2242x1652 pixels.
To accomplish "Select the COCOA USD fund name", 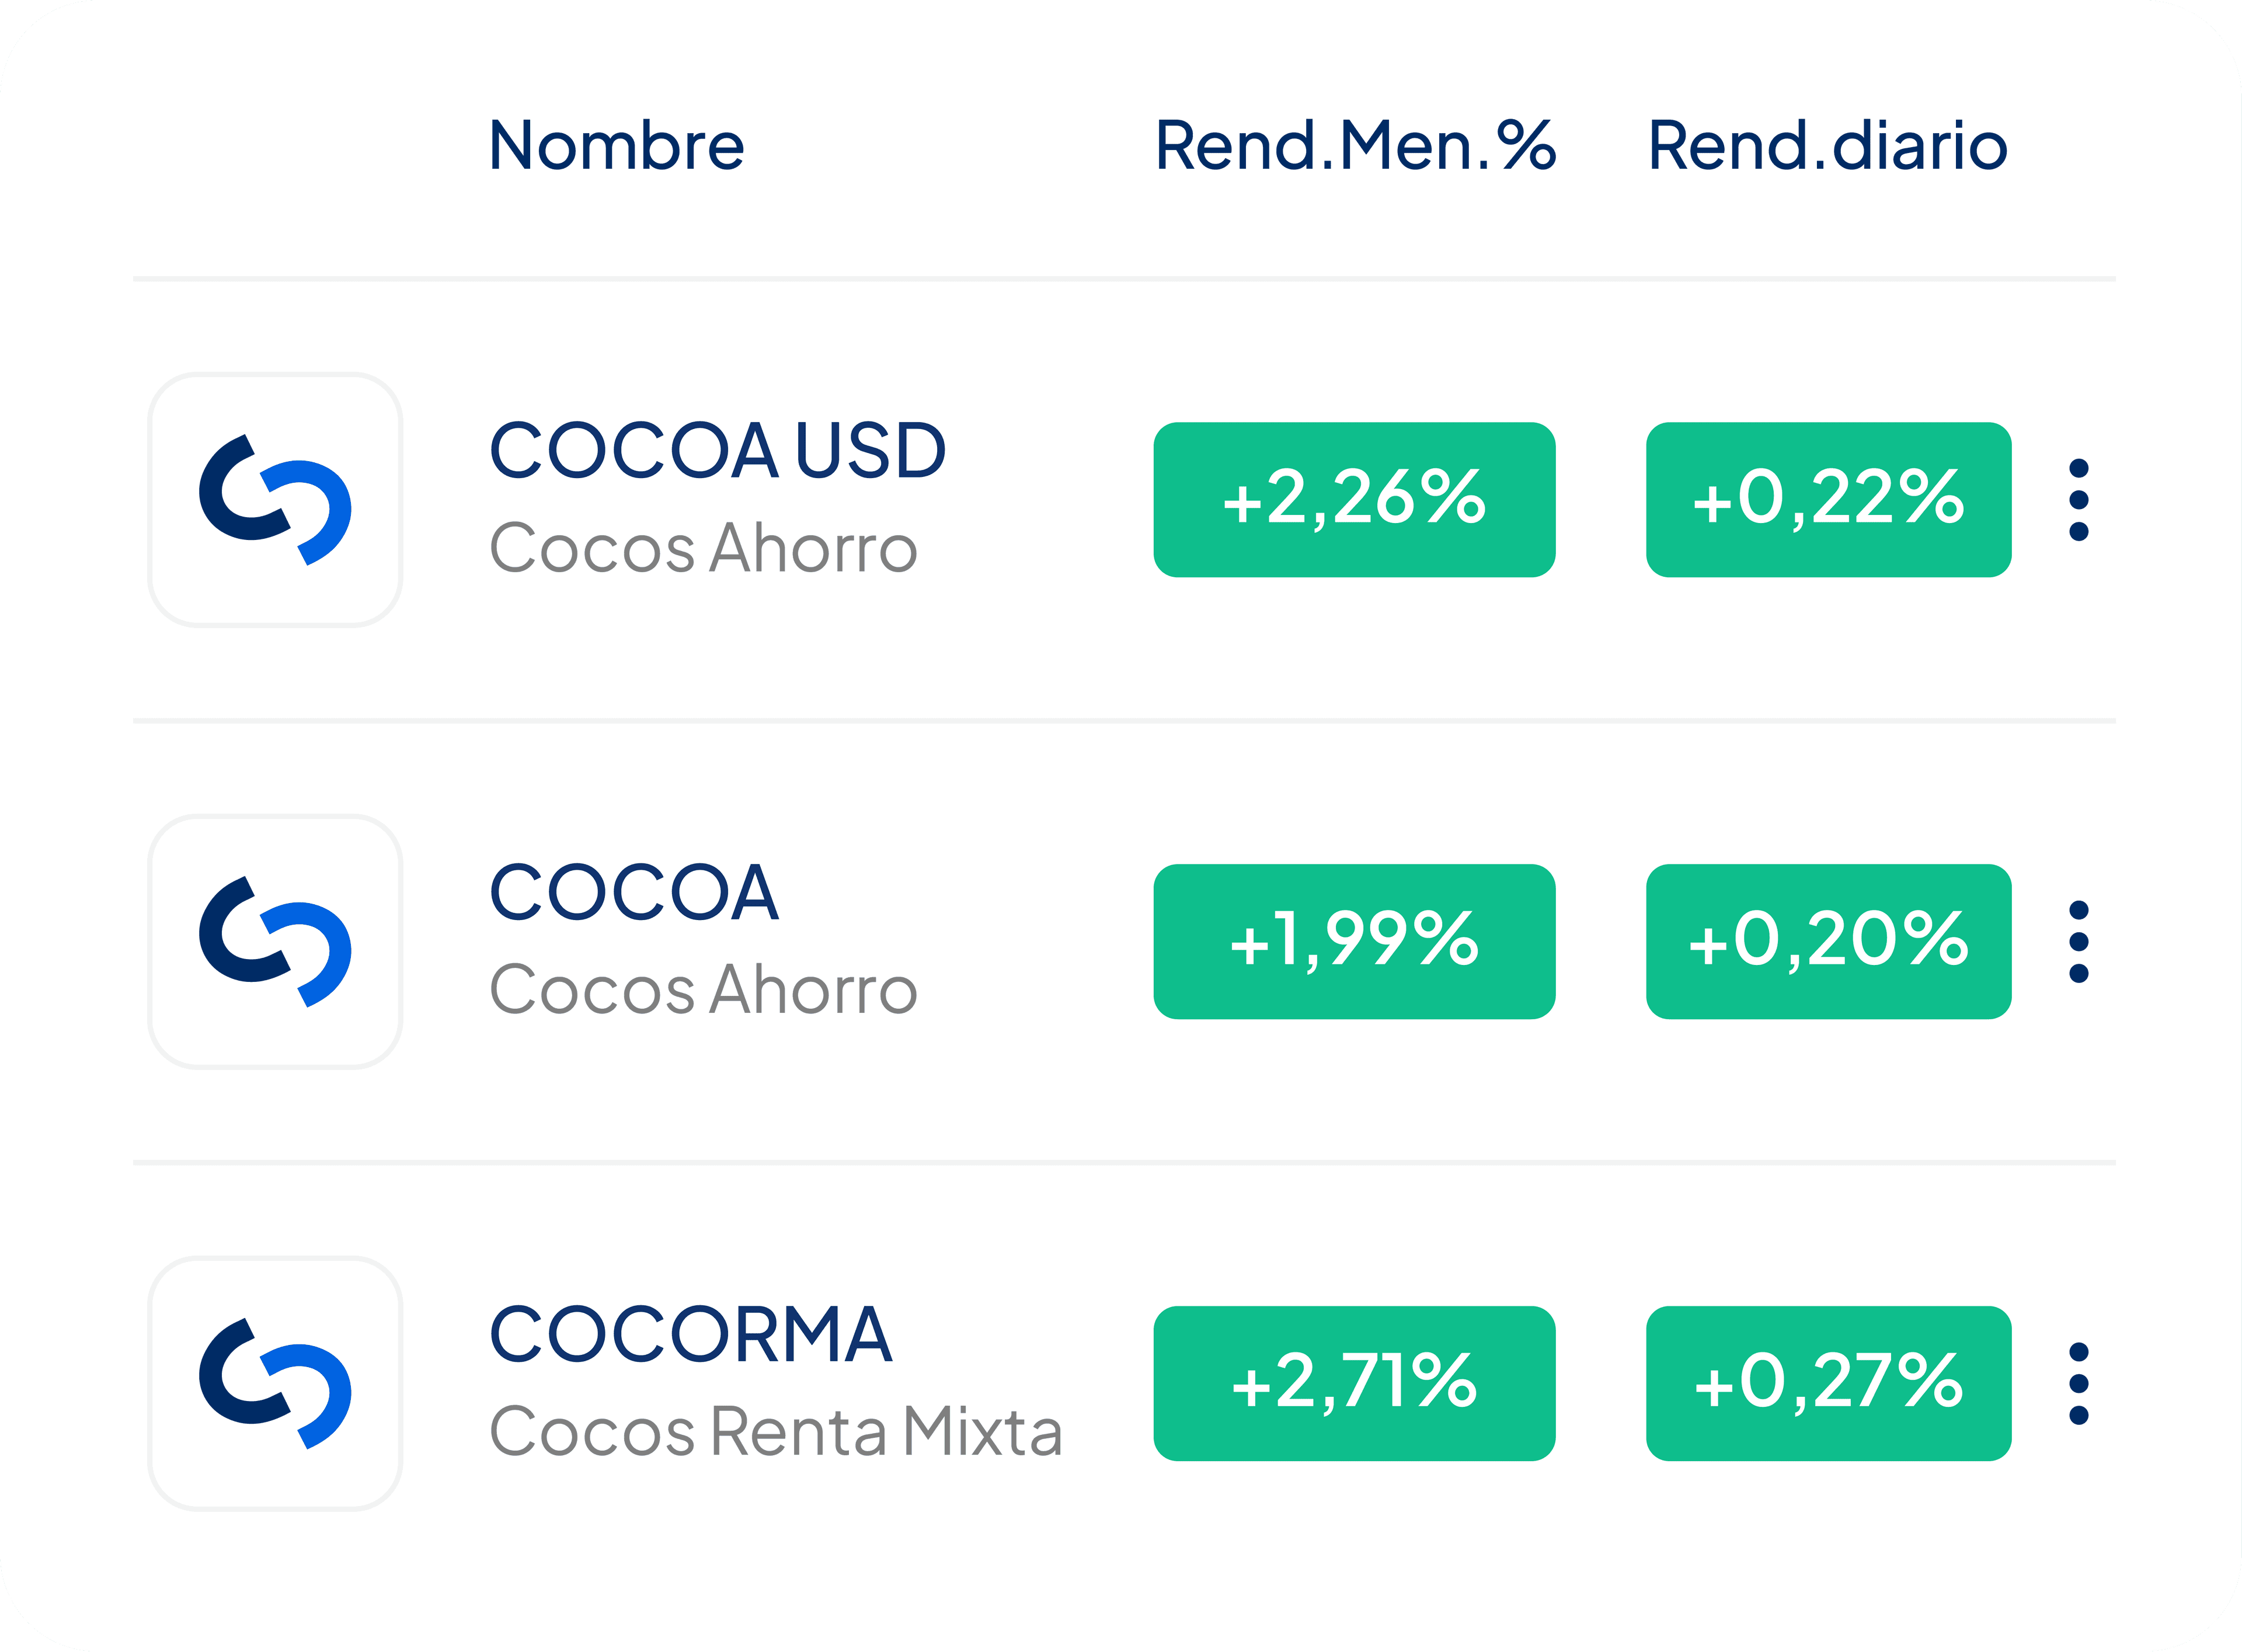I will (x=718, y=451).
